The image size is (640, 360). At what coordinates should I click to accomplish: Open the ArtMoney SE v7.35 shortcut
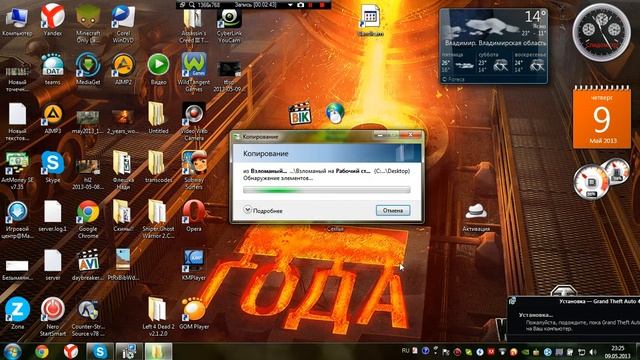point(17,164)
